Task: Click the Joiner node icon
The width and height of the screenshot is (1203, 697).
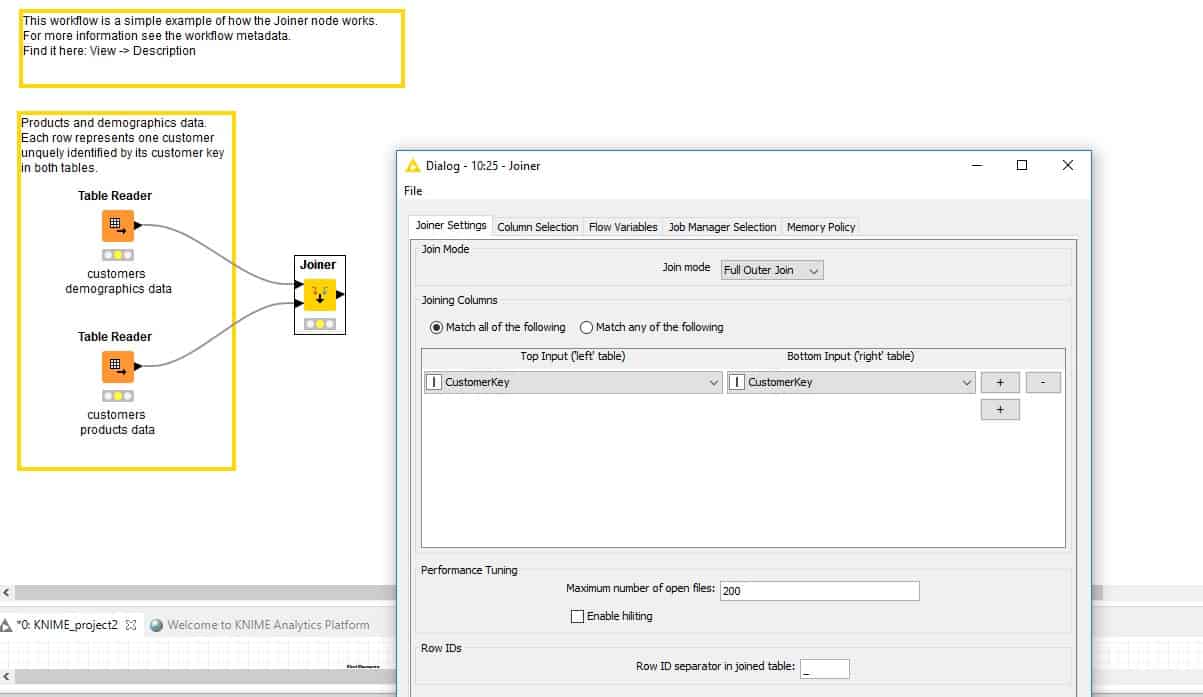Action: pos(320,295)
